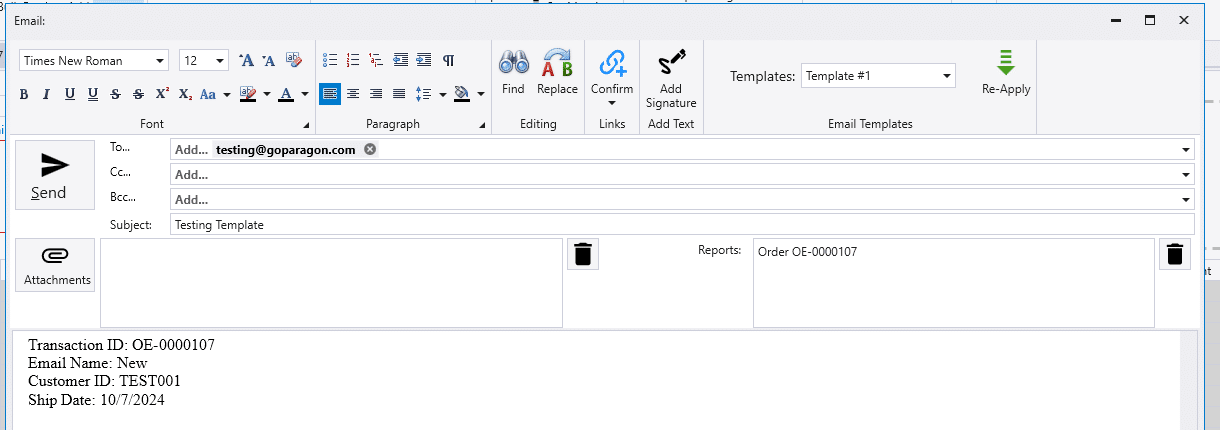
Task: Select Justify alignment
Action: (x=399, y=94)
